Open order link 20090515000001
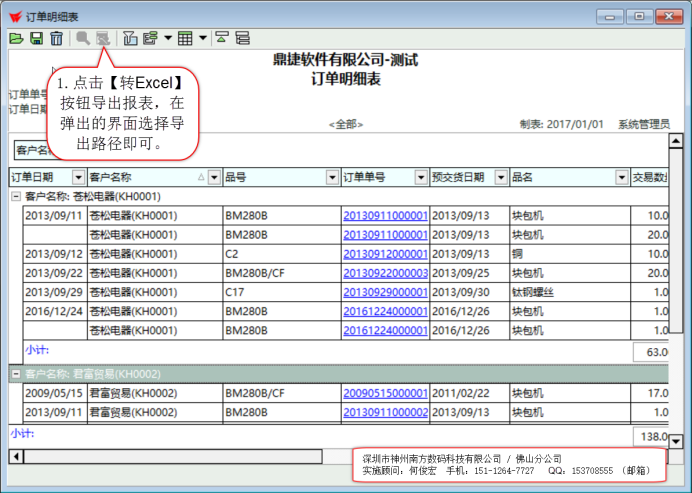This screenshot has width=692, height=493. [385, 393]
